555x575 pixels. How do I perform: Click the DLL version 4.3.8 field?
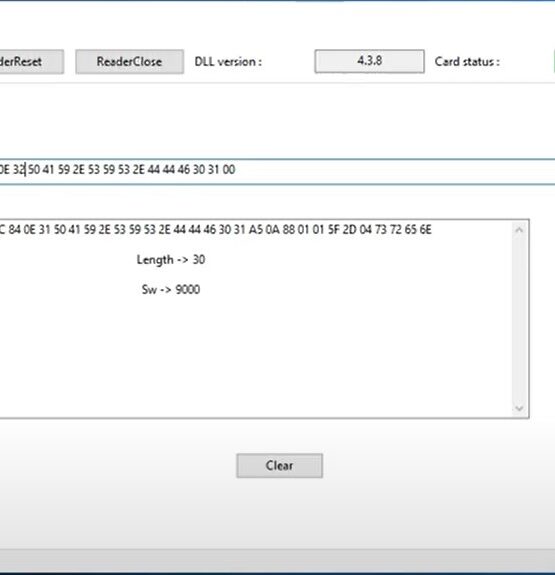click(369, 61)
